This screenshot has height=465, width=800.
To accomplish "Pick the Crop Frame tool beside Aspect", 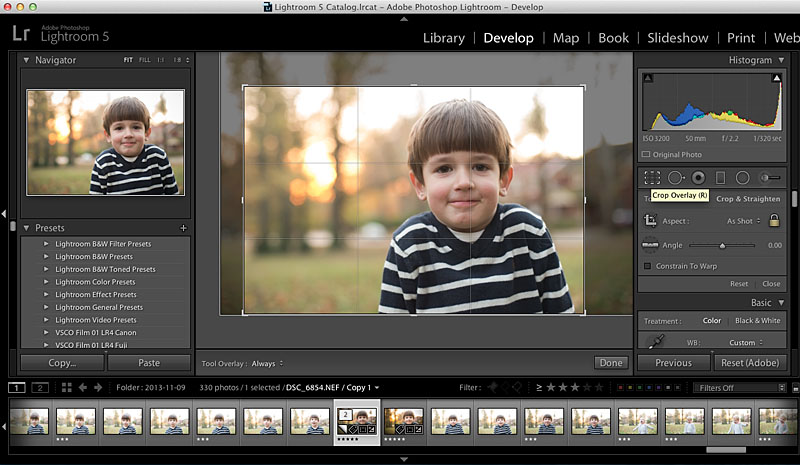I will [x=650, y=221].
